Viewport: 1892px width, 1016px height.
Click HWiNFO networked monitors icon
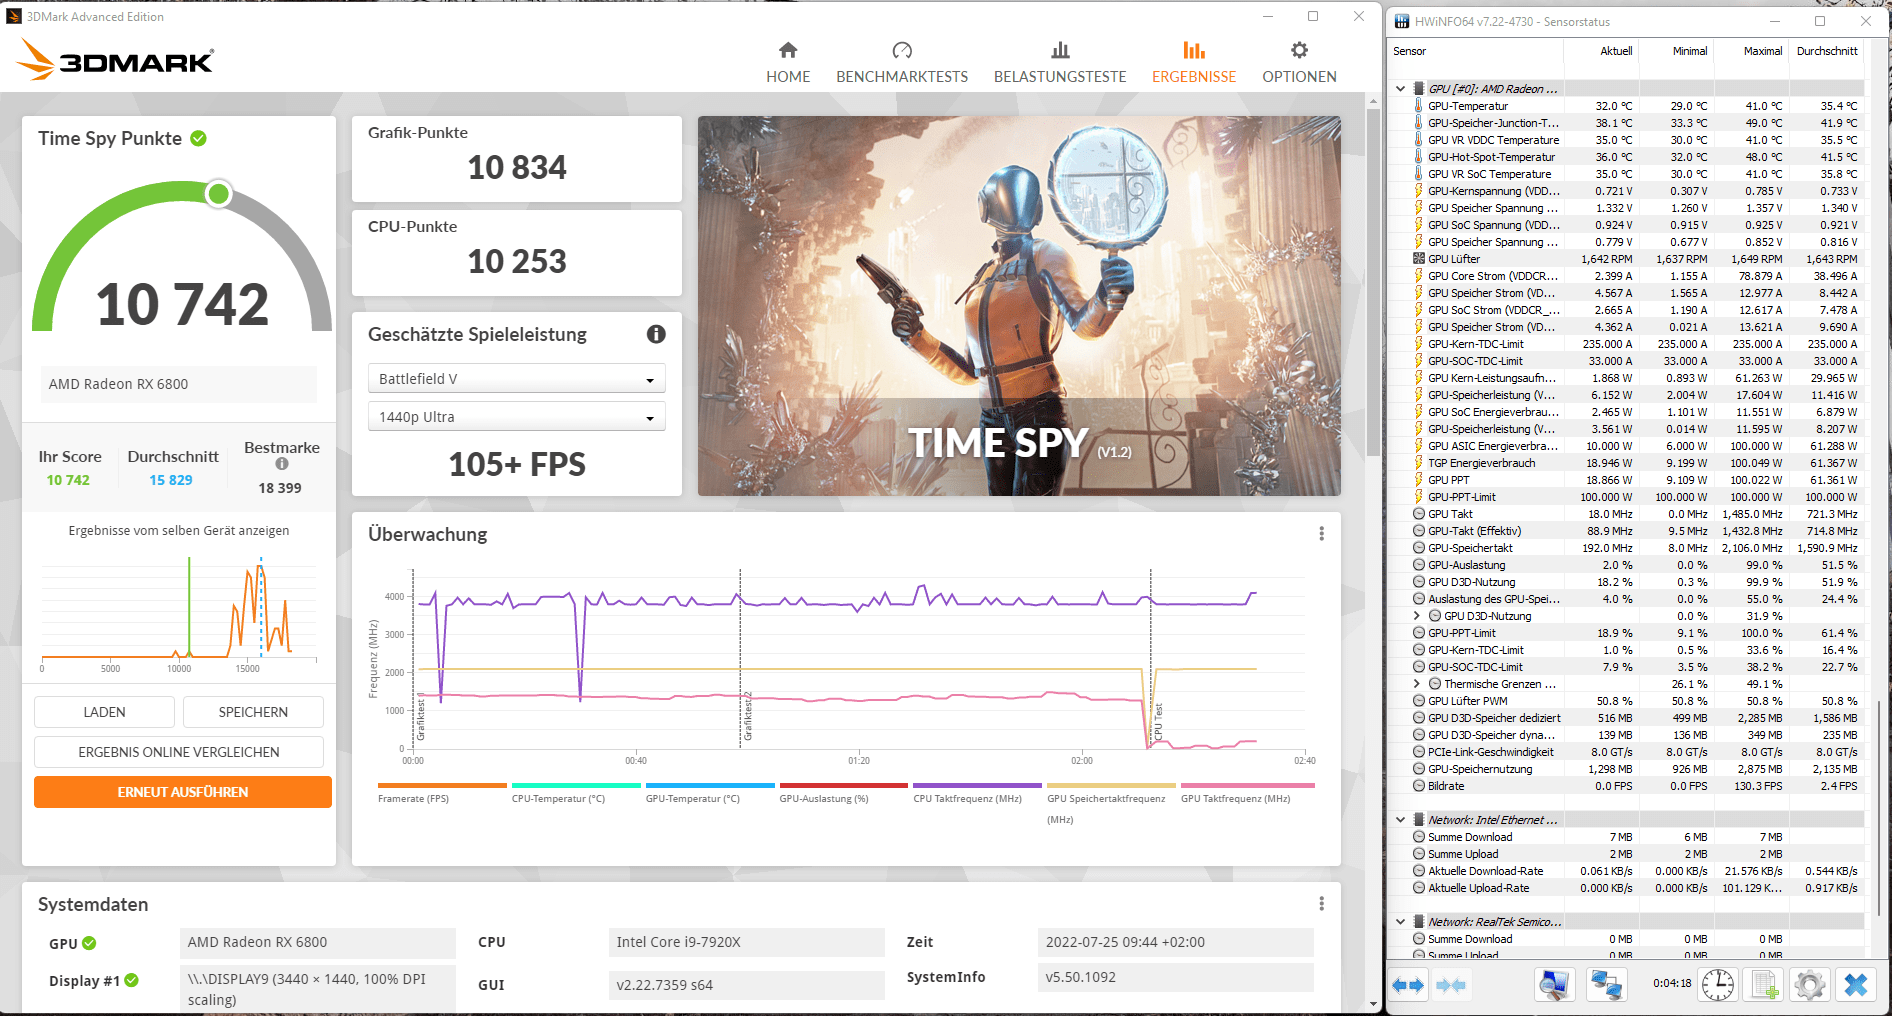1607,985
